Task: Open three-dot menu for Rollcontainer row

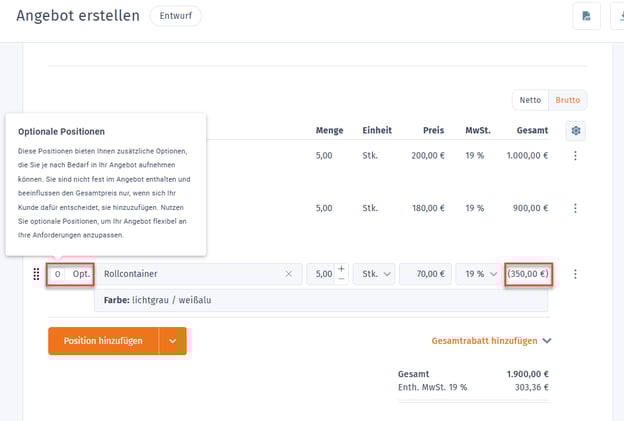Action: 575,274
